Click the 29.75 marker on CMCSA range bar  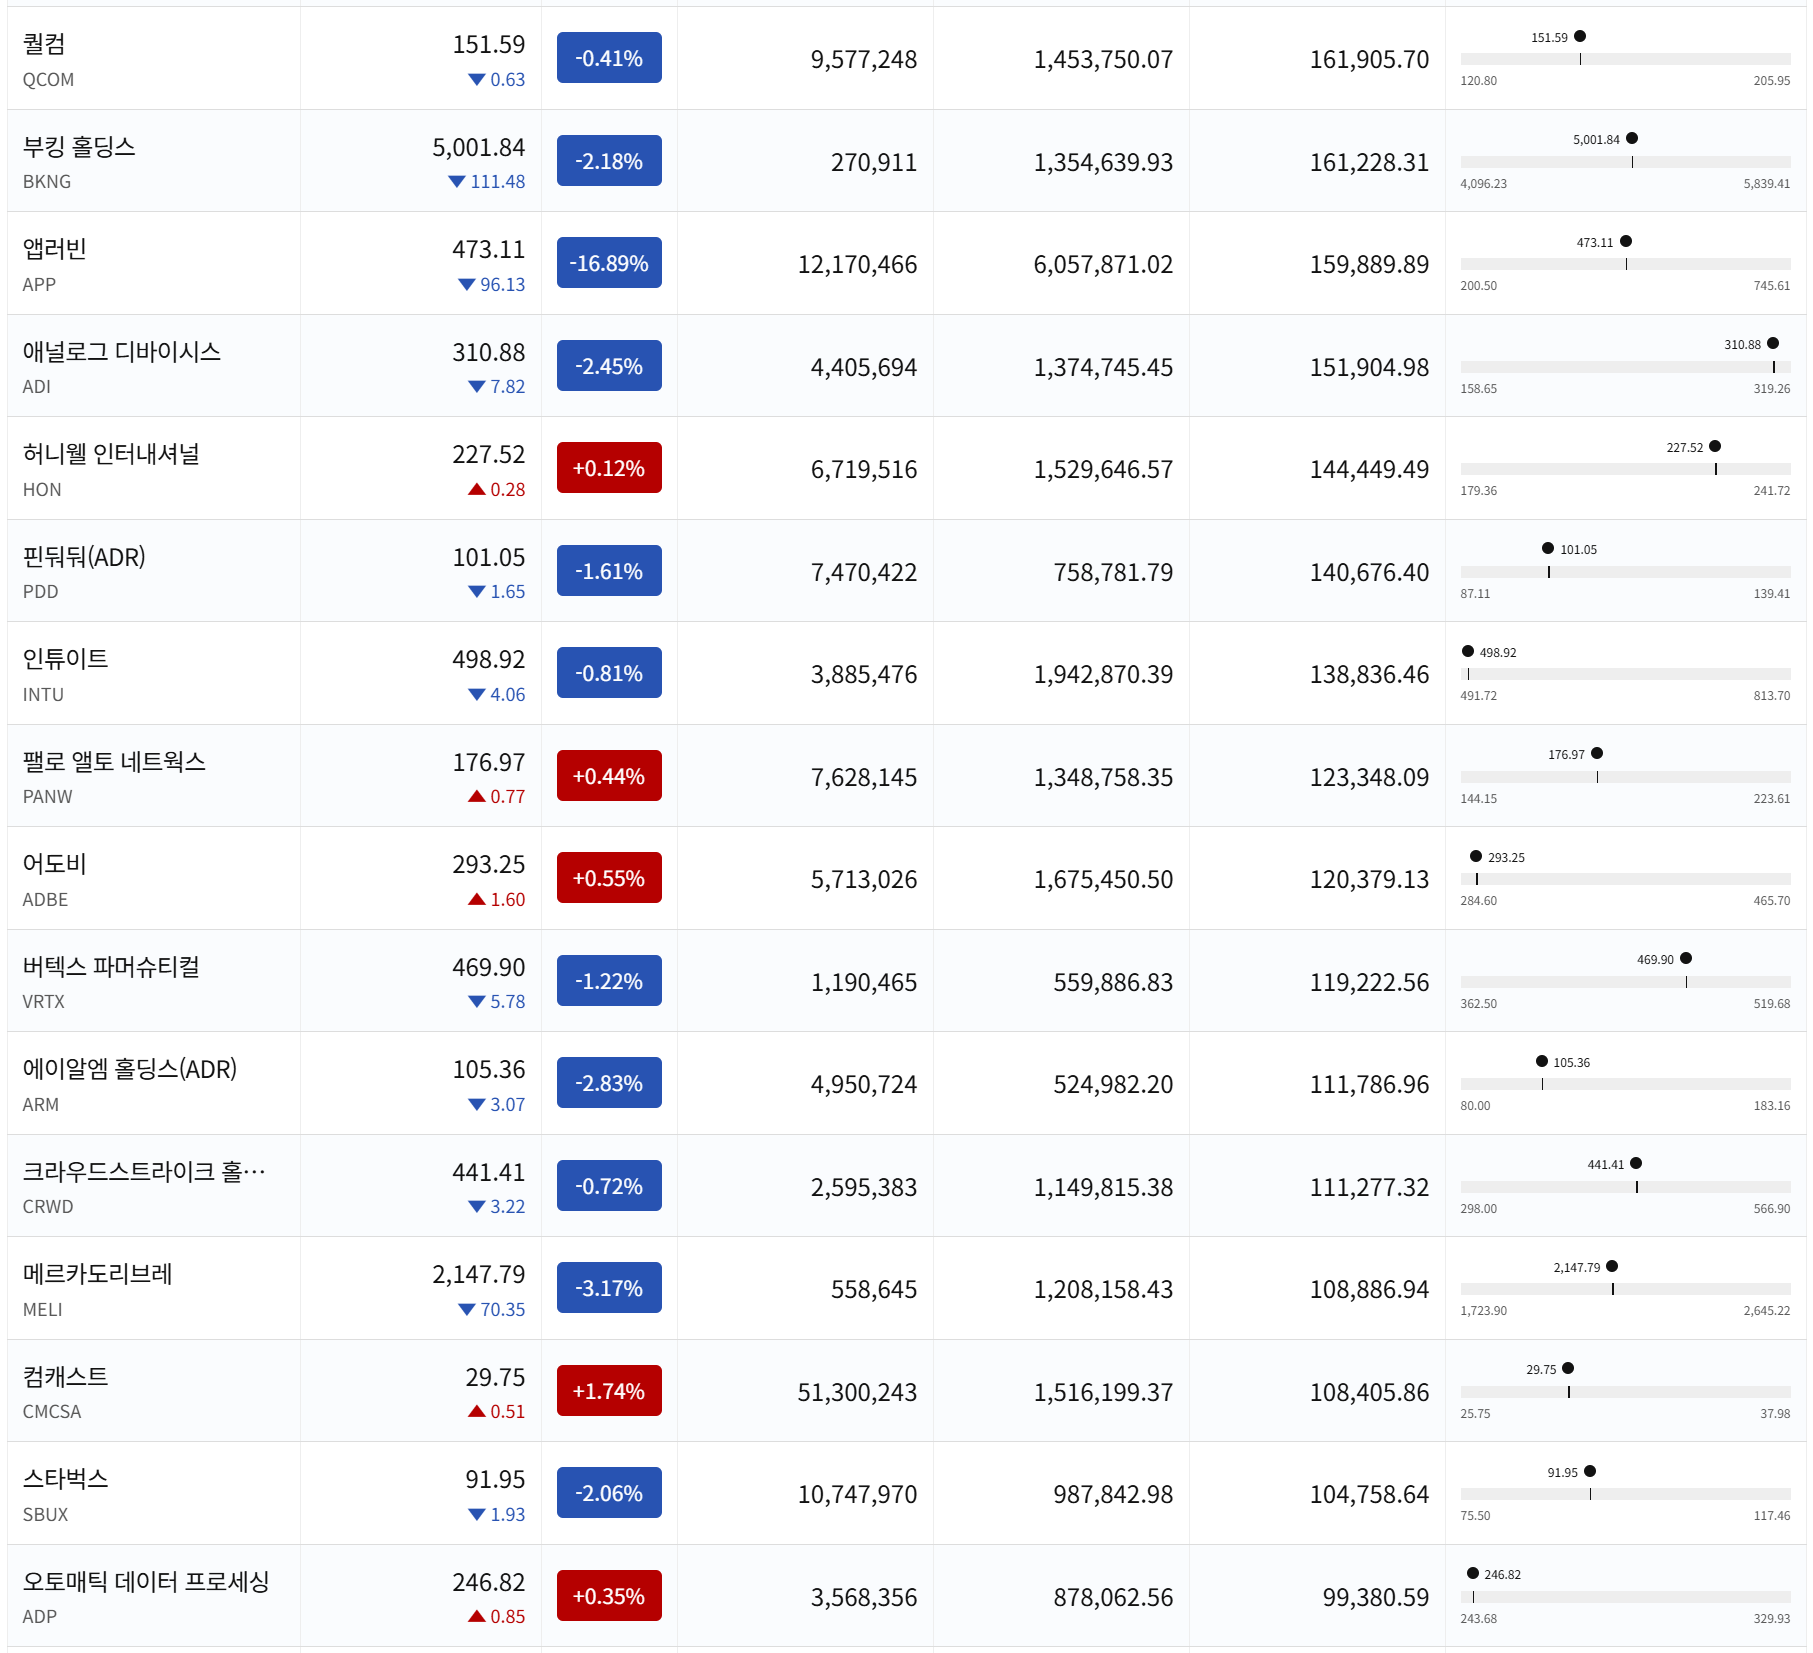1568,1368
